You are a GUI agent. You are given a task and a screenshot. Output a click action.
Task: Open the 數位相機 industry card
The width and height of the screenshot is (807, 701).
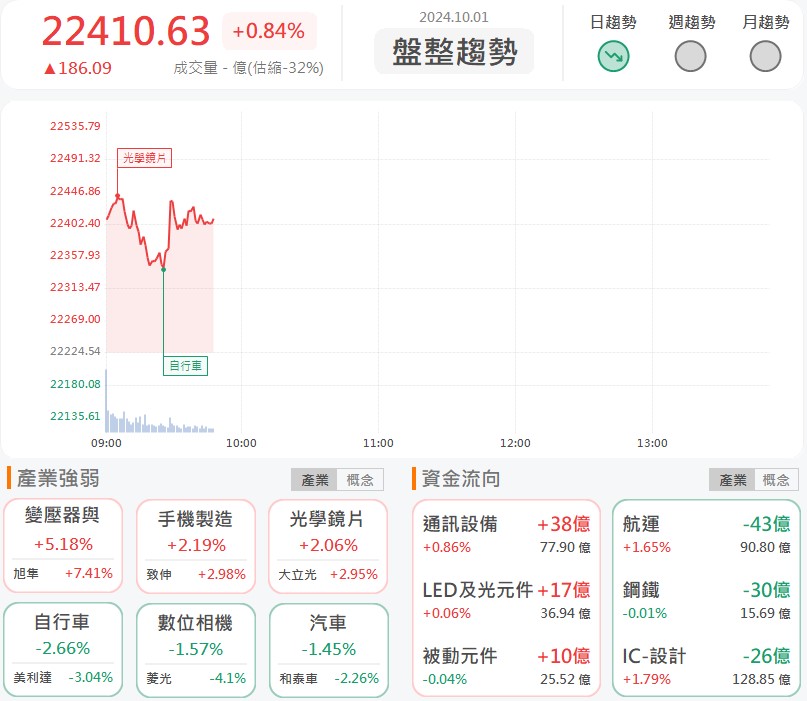pyautogui.click(x=196, y=651)
